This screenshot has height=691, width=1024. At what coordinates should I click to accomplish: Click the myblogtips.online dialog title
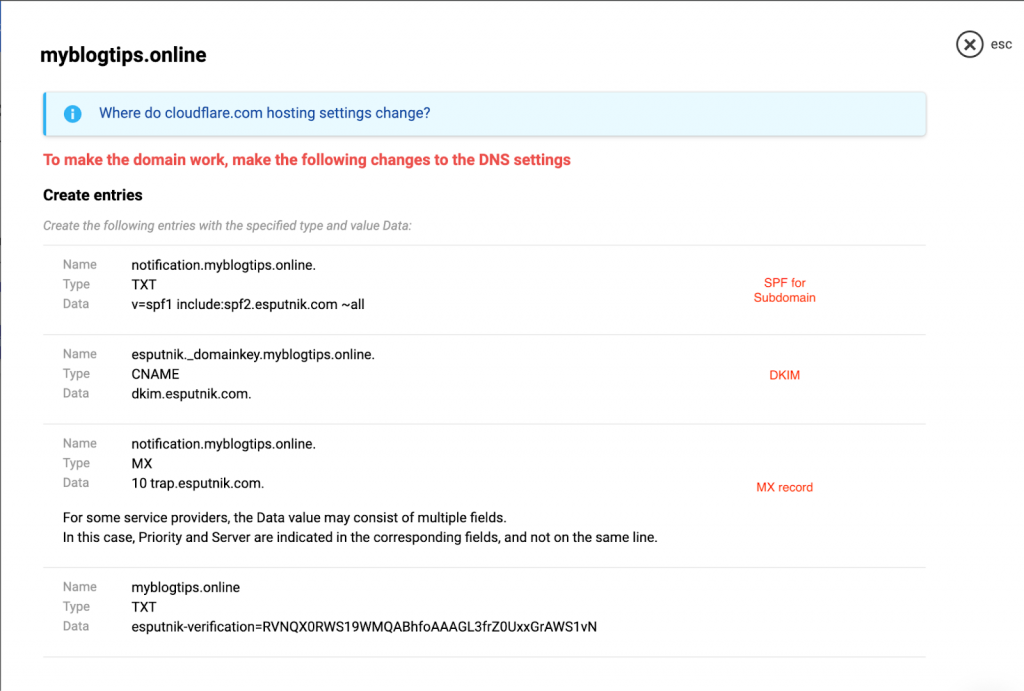[x=123, y=55]
